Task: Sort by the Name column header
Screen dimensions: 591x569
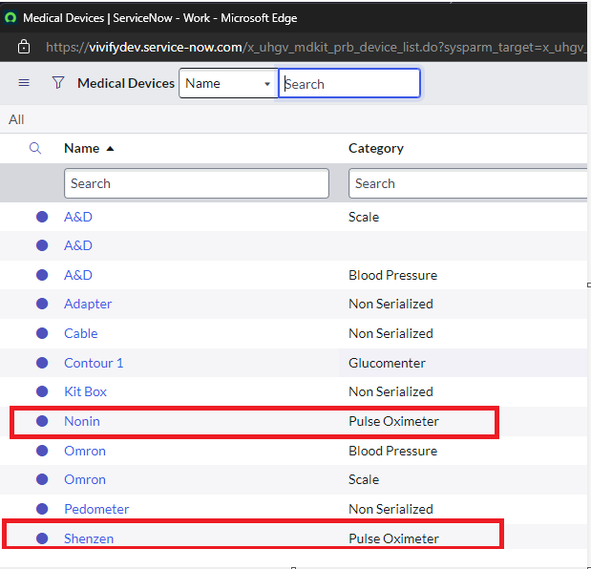Action: coord(82,148)
